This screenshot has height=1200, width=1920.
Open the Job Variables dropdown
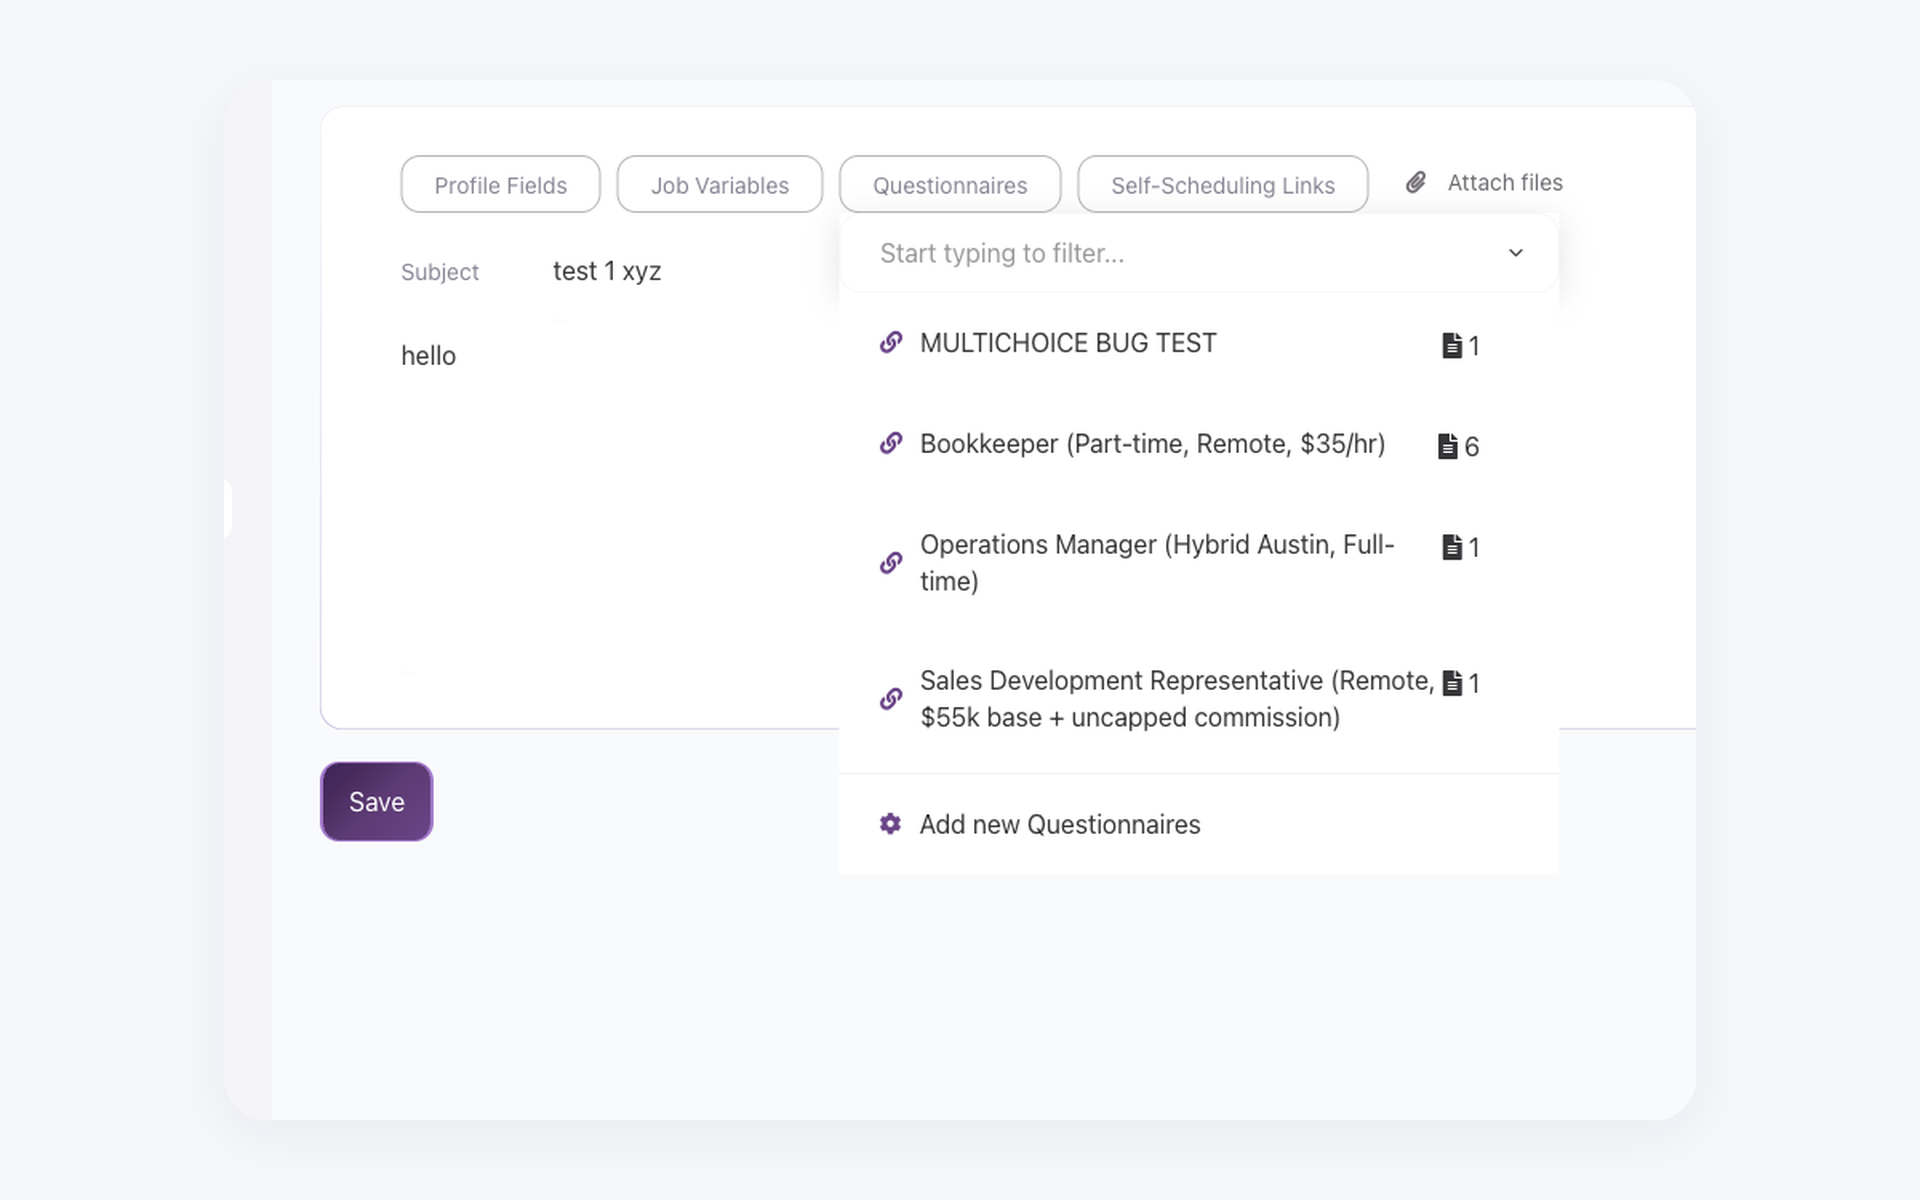[x=720, y=184]
